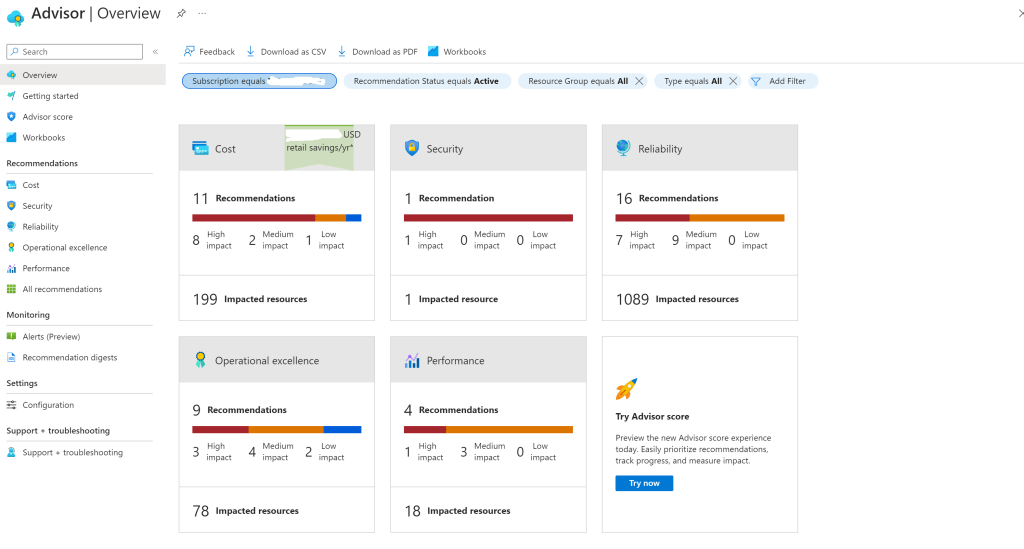Click the Performance card chart icon
Screen dimensions: 1024x549
pyautogui.click(x=411, y=360)
